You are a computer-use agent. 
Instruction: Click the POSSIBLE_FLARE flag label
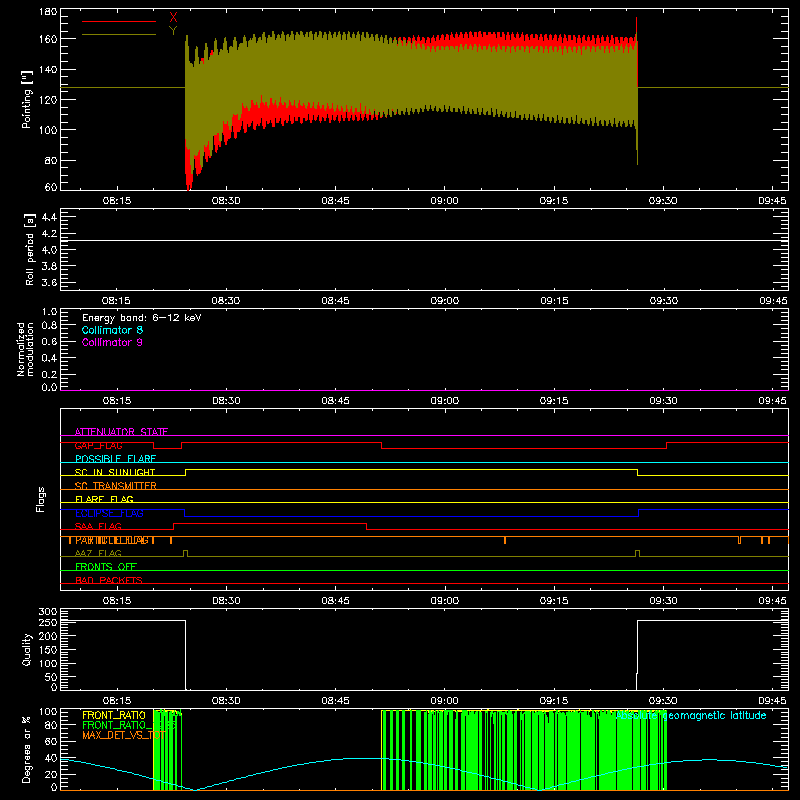click(115, 459)
